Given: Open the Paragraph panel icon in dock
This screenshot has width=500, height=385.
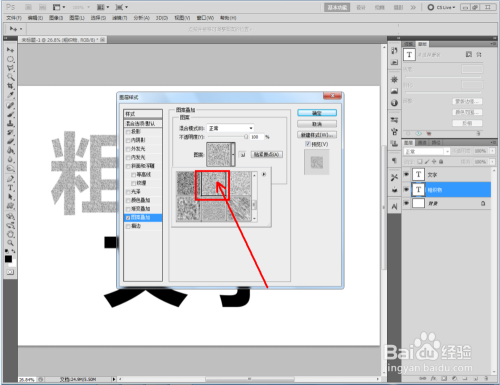Looking at the screenshot, I should 394,161.
